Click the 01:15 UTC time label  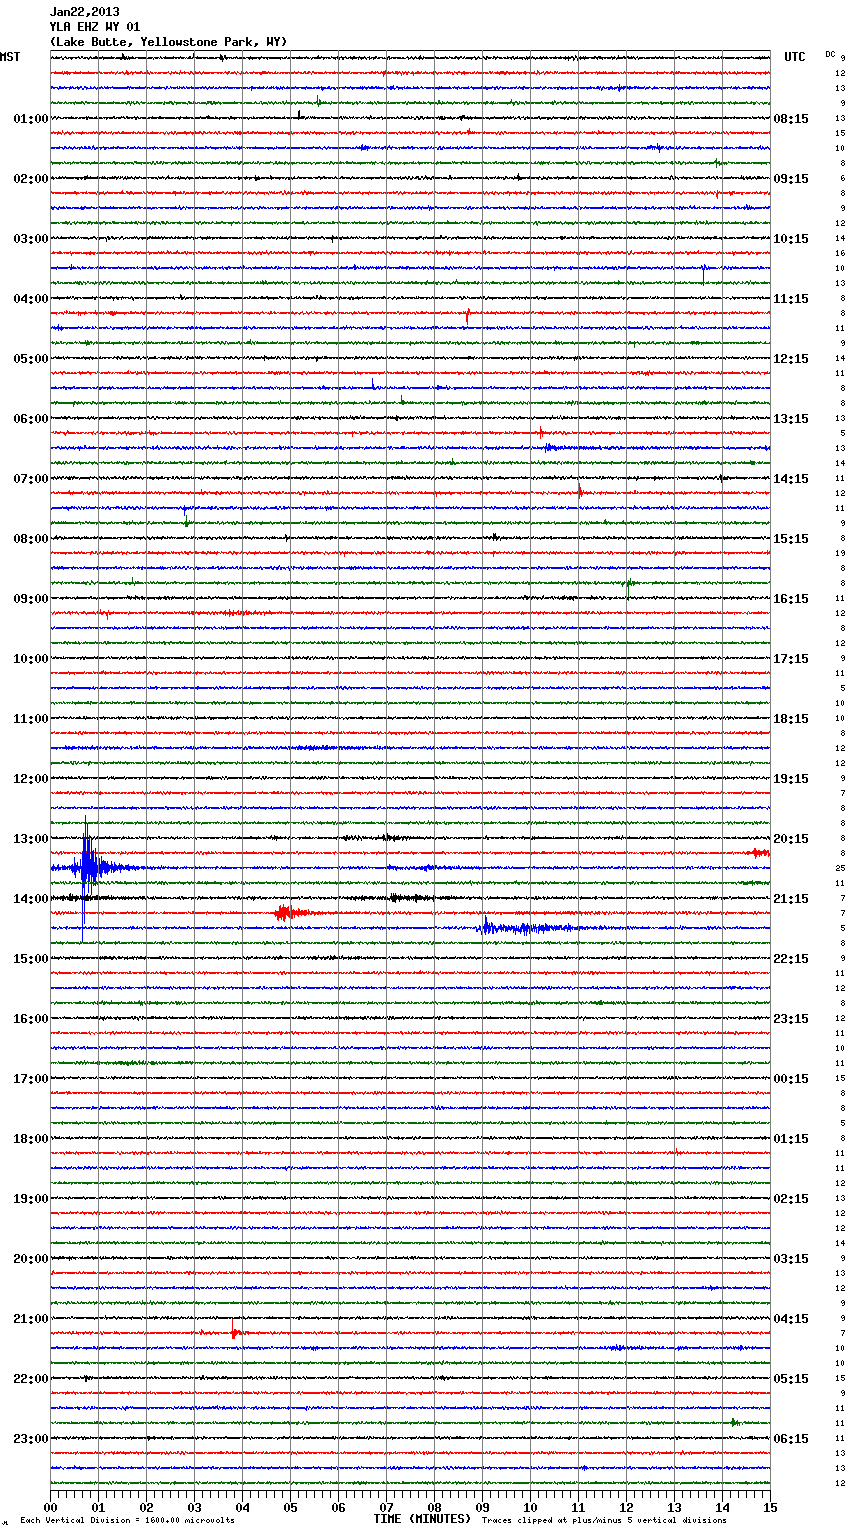tap(791, 1139)
